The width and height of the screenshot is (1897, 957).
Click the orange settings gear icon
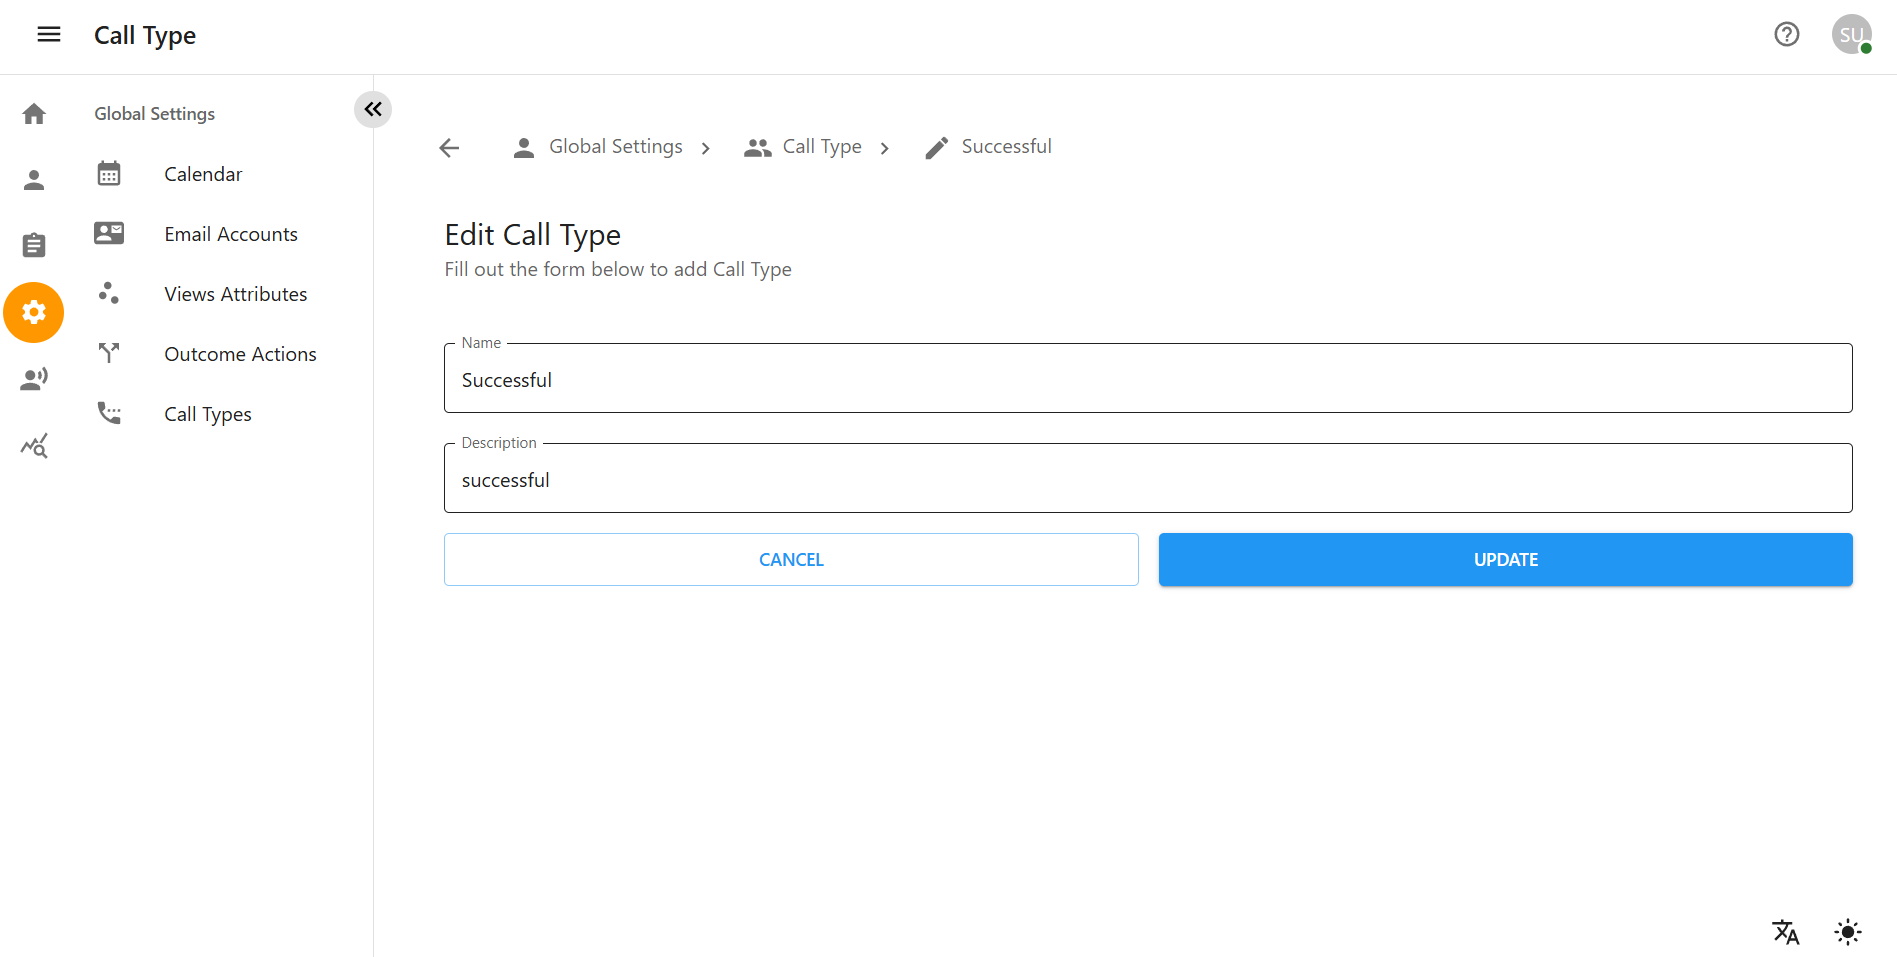(33, 312)
